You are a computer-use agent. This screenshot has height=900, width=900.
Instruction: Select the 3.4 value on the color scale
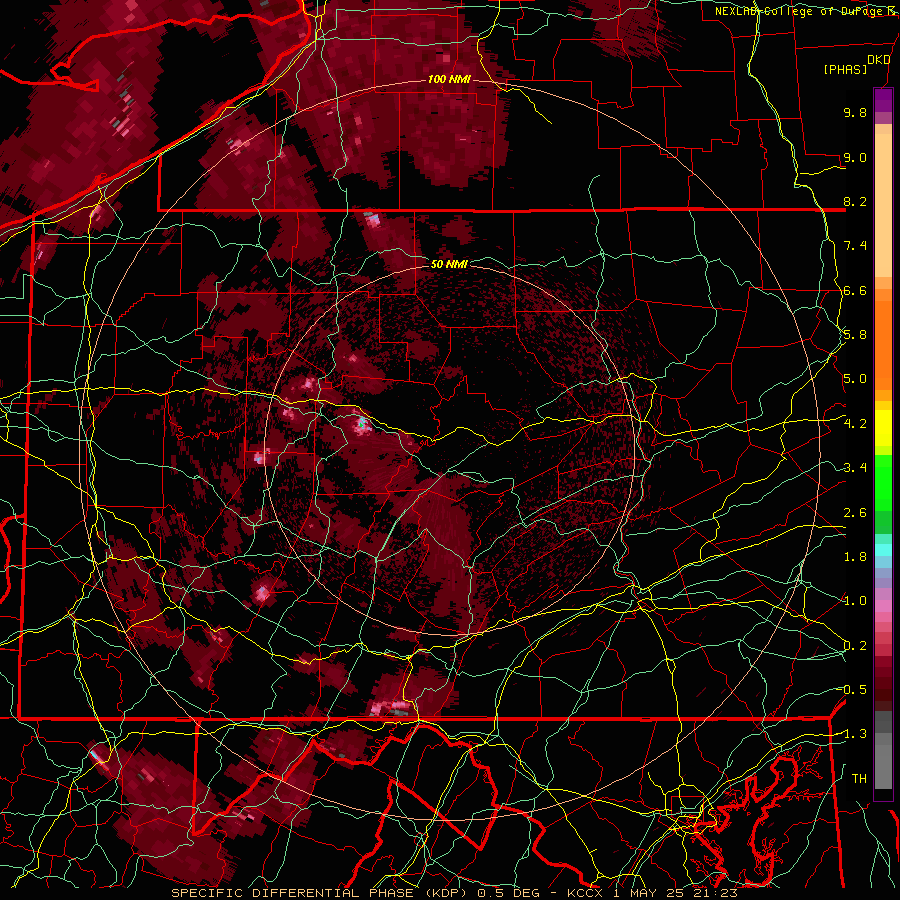[855, 468]
